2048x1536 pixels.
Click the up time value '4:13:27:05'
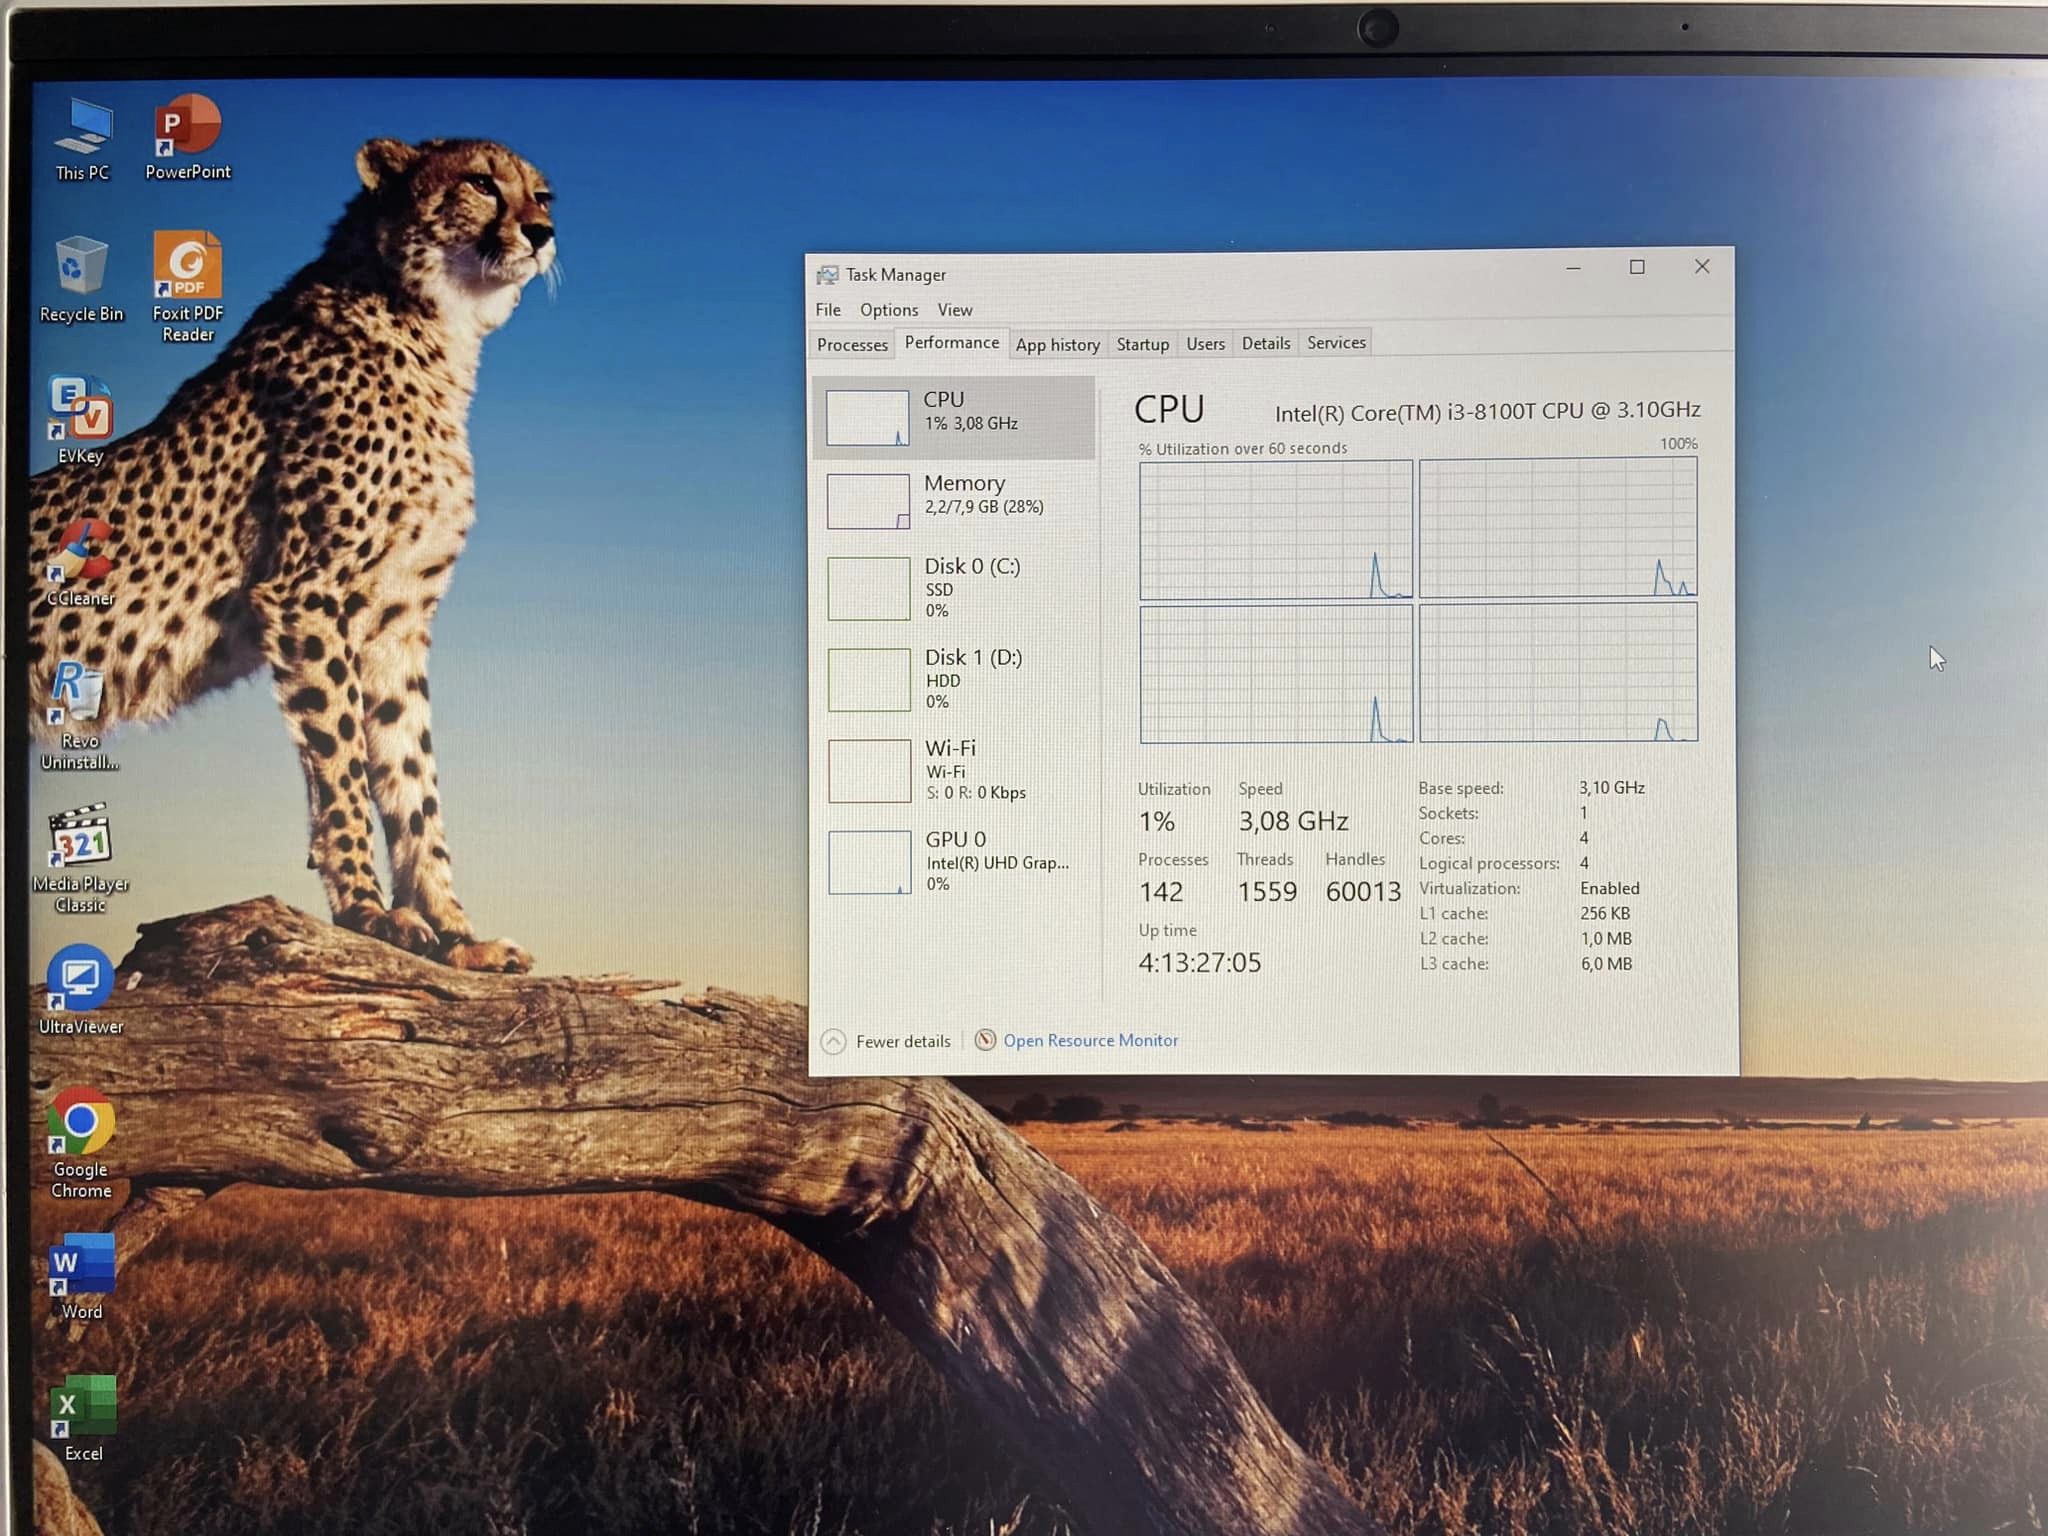(1200, 962)
